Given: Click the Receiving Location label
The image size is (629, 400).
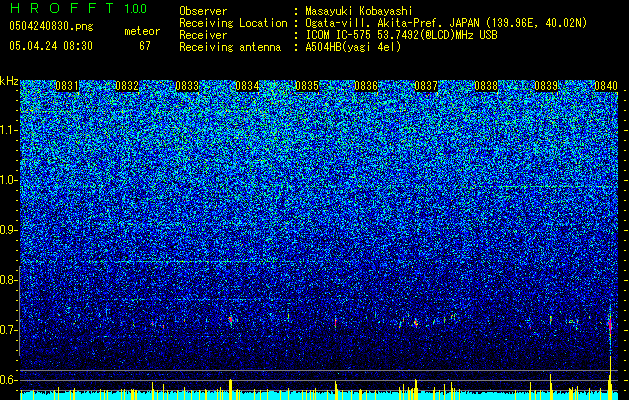Looking at the screenshot, I should pos(233,24).
